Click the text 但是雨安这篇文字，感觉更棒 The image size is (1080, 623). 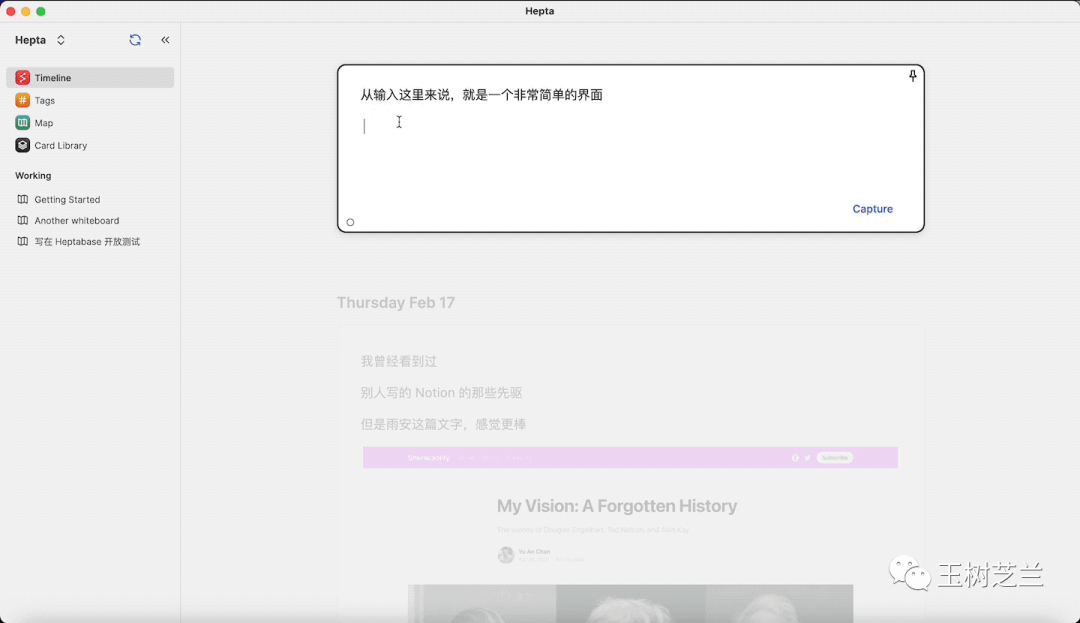pos(444,425)
